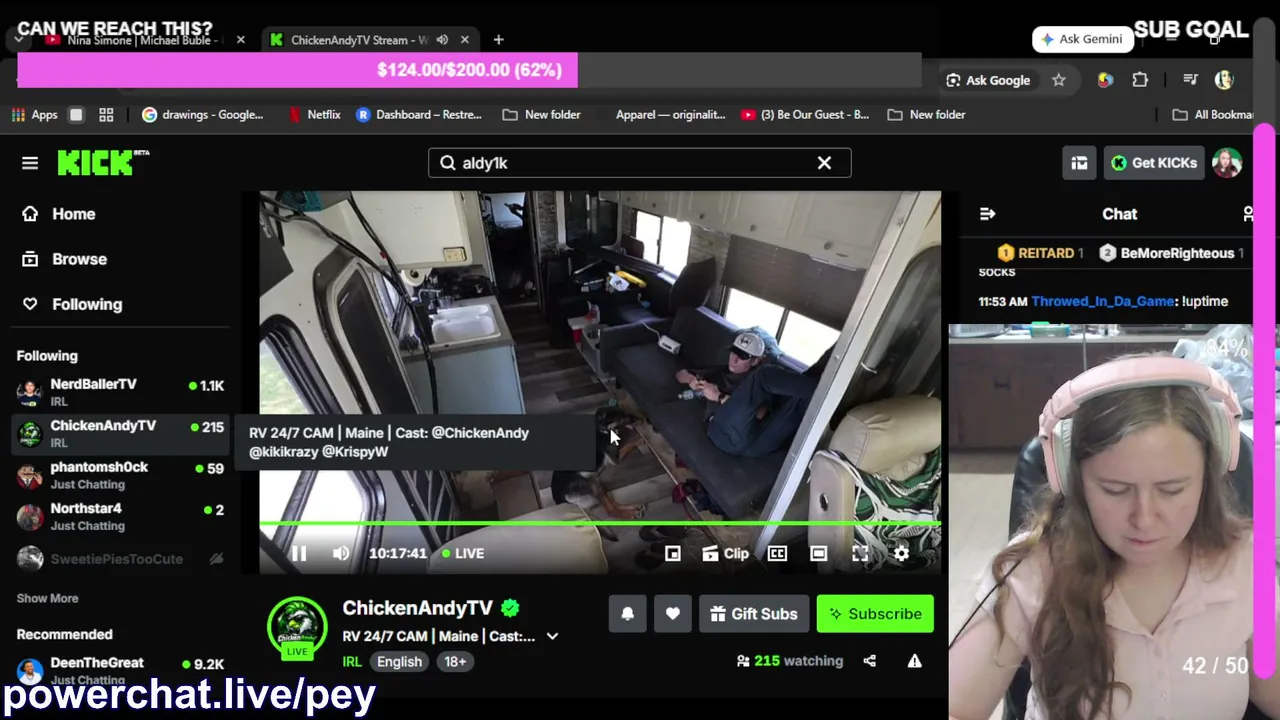
Task: Mute the ChickenAndyTV tab audio icon
Action: [x=442, y=40]
